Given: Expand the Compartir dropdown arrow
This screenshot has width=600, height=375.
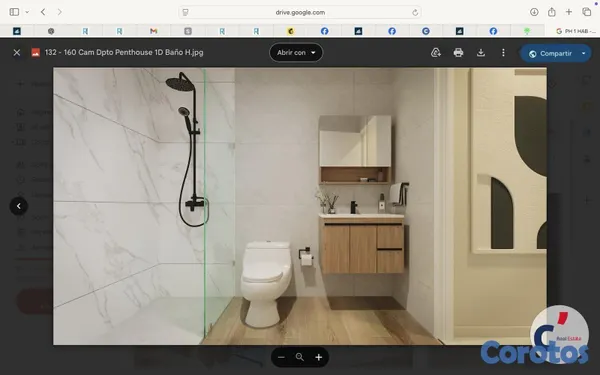Looking at the screenshot, I should (x=584, y=54).
